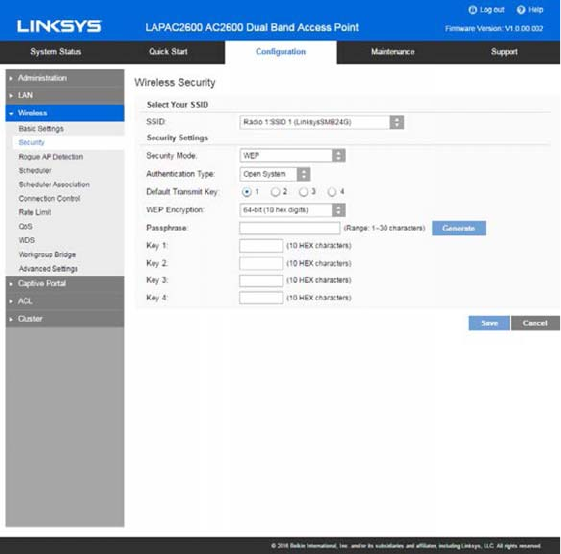Expand the Administration section

(x=65, y=78)
